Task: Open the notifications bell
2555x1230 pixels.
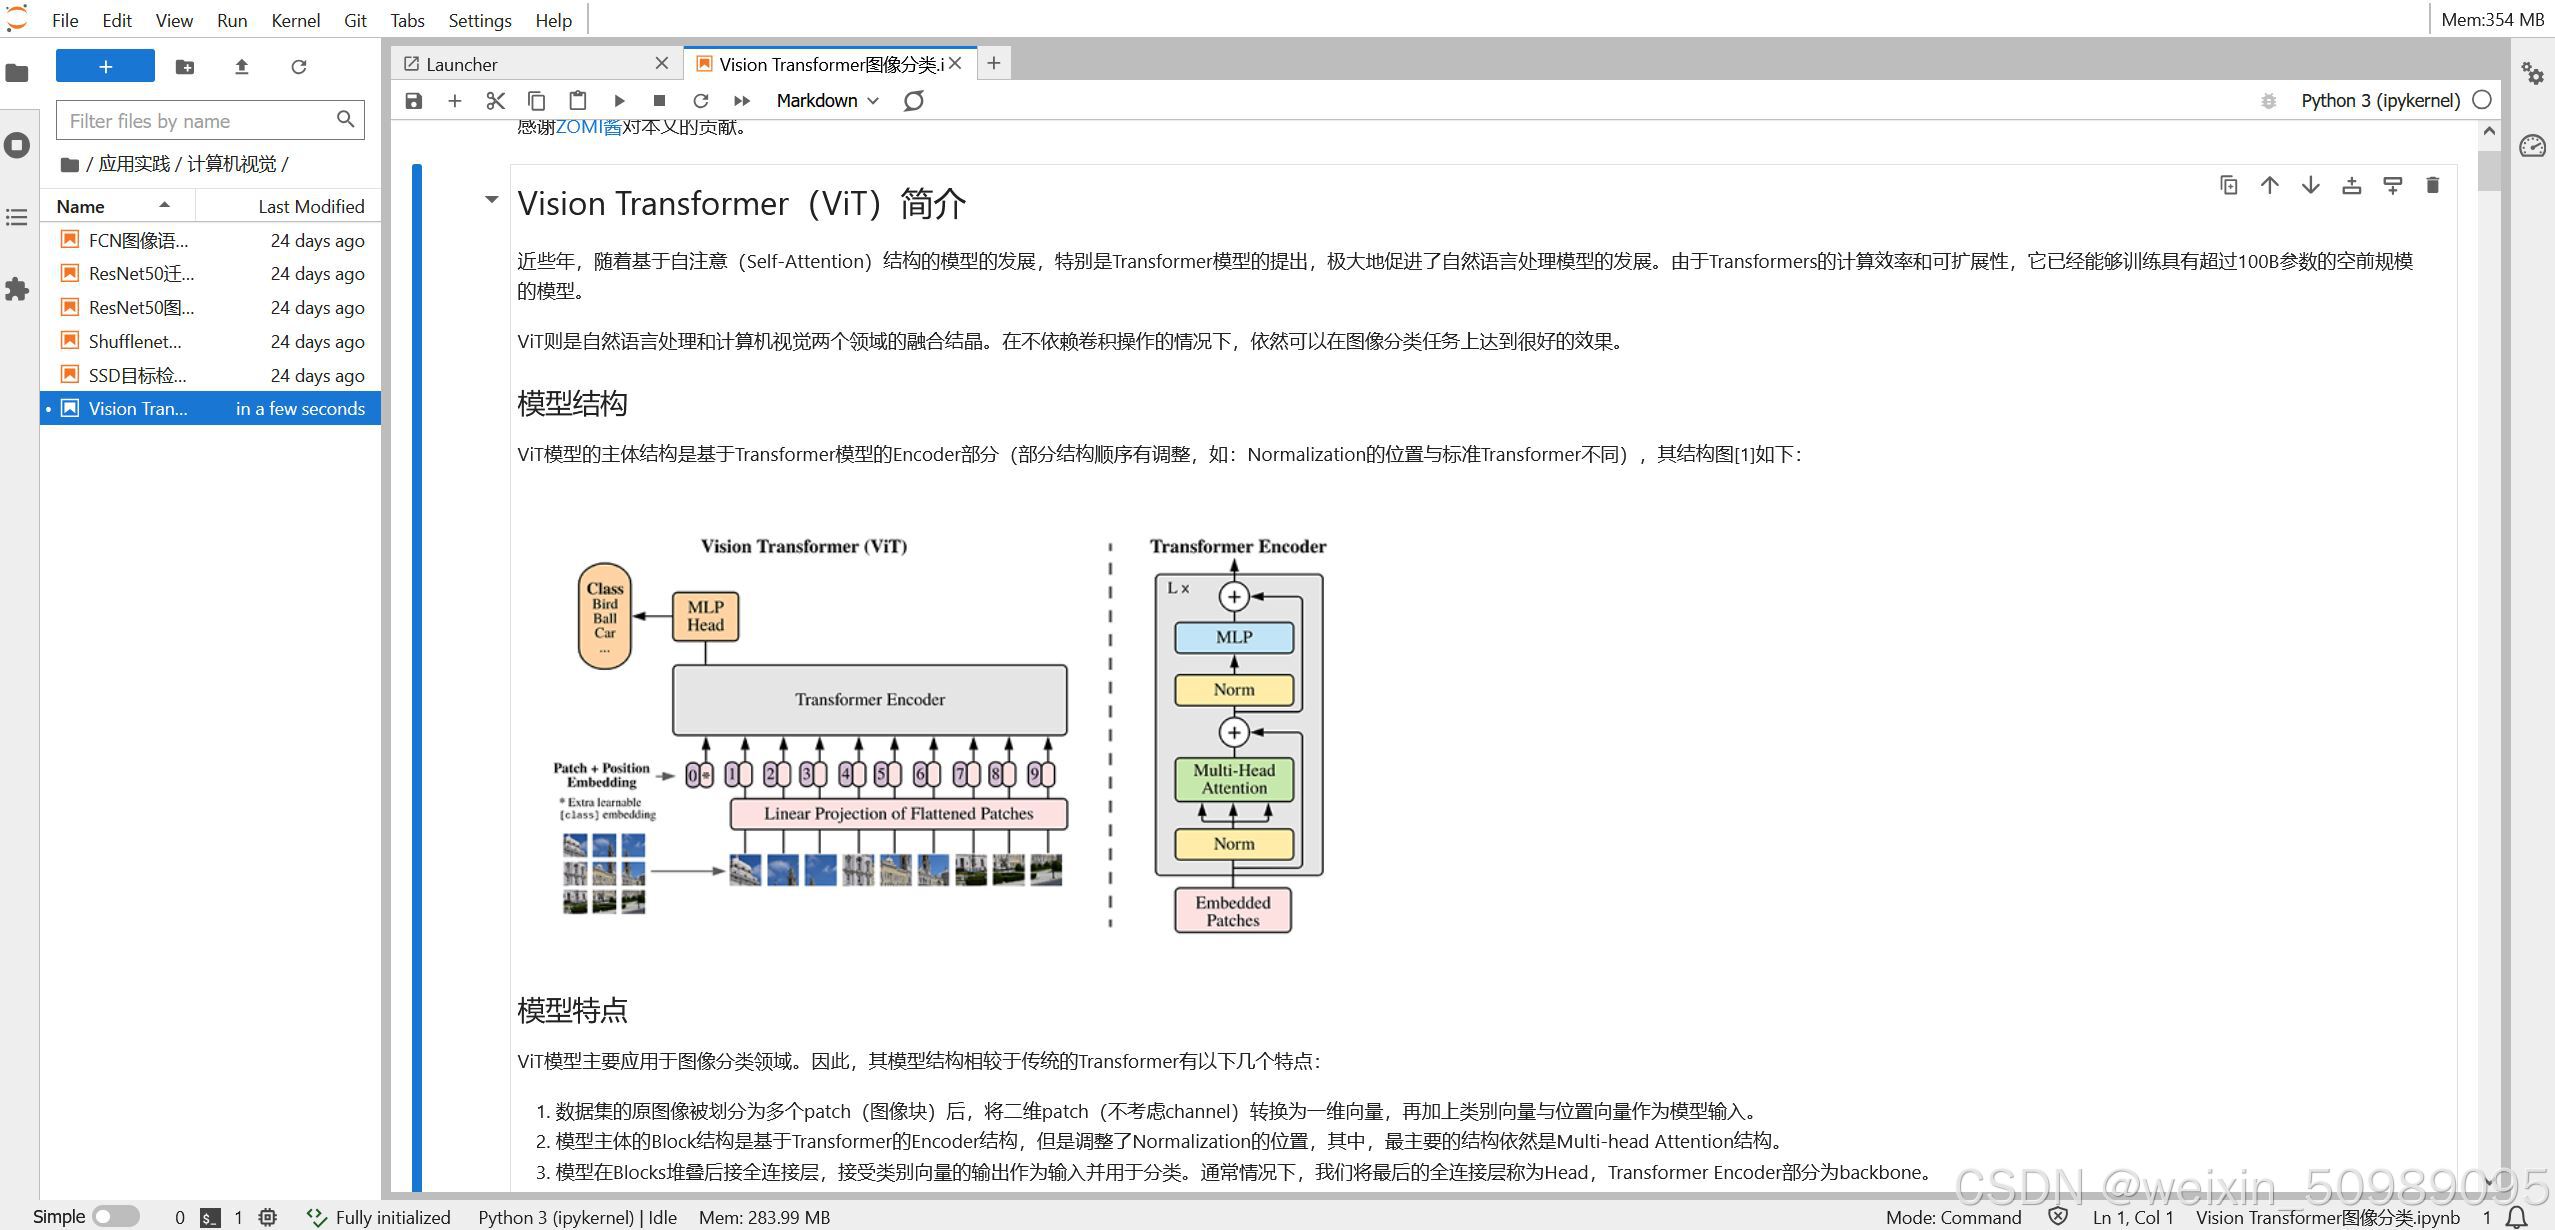Action: pos(2518,1217)
